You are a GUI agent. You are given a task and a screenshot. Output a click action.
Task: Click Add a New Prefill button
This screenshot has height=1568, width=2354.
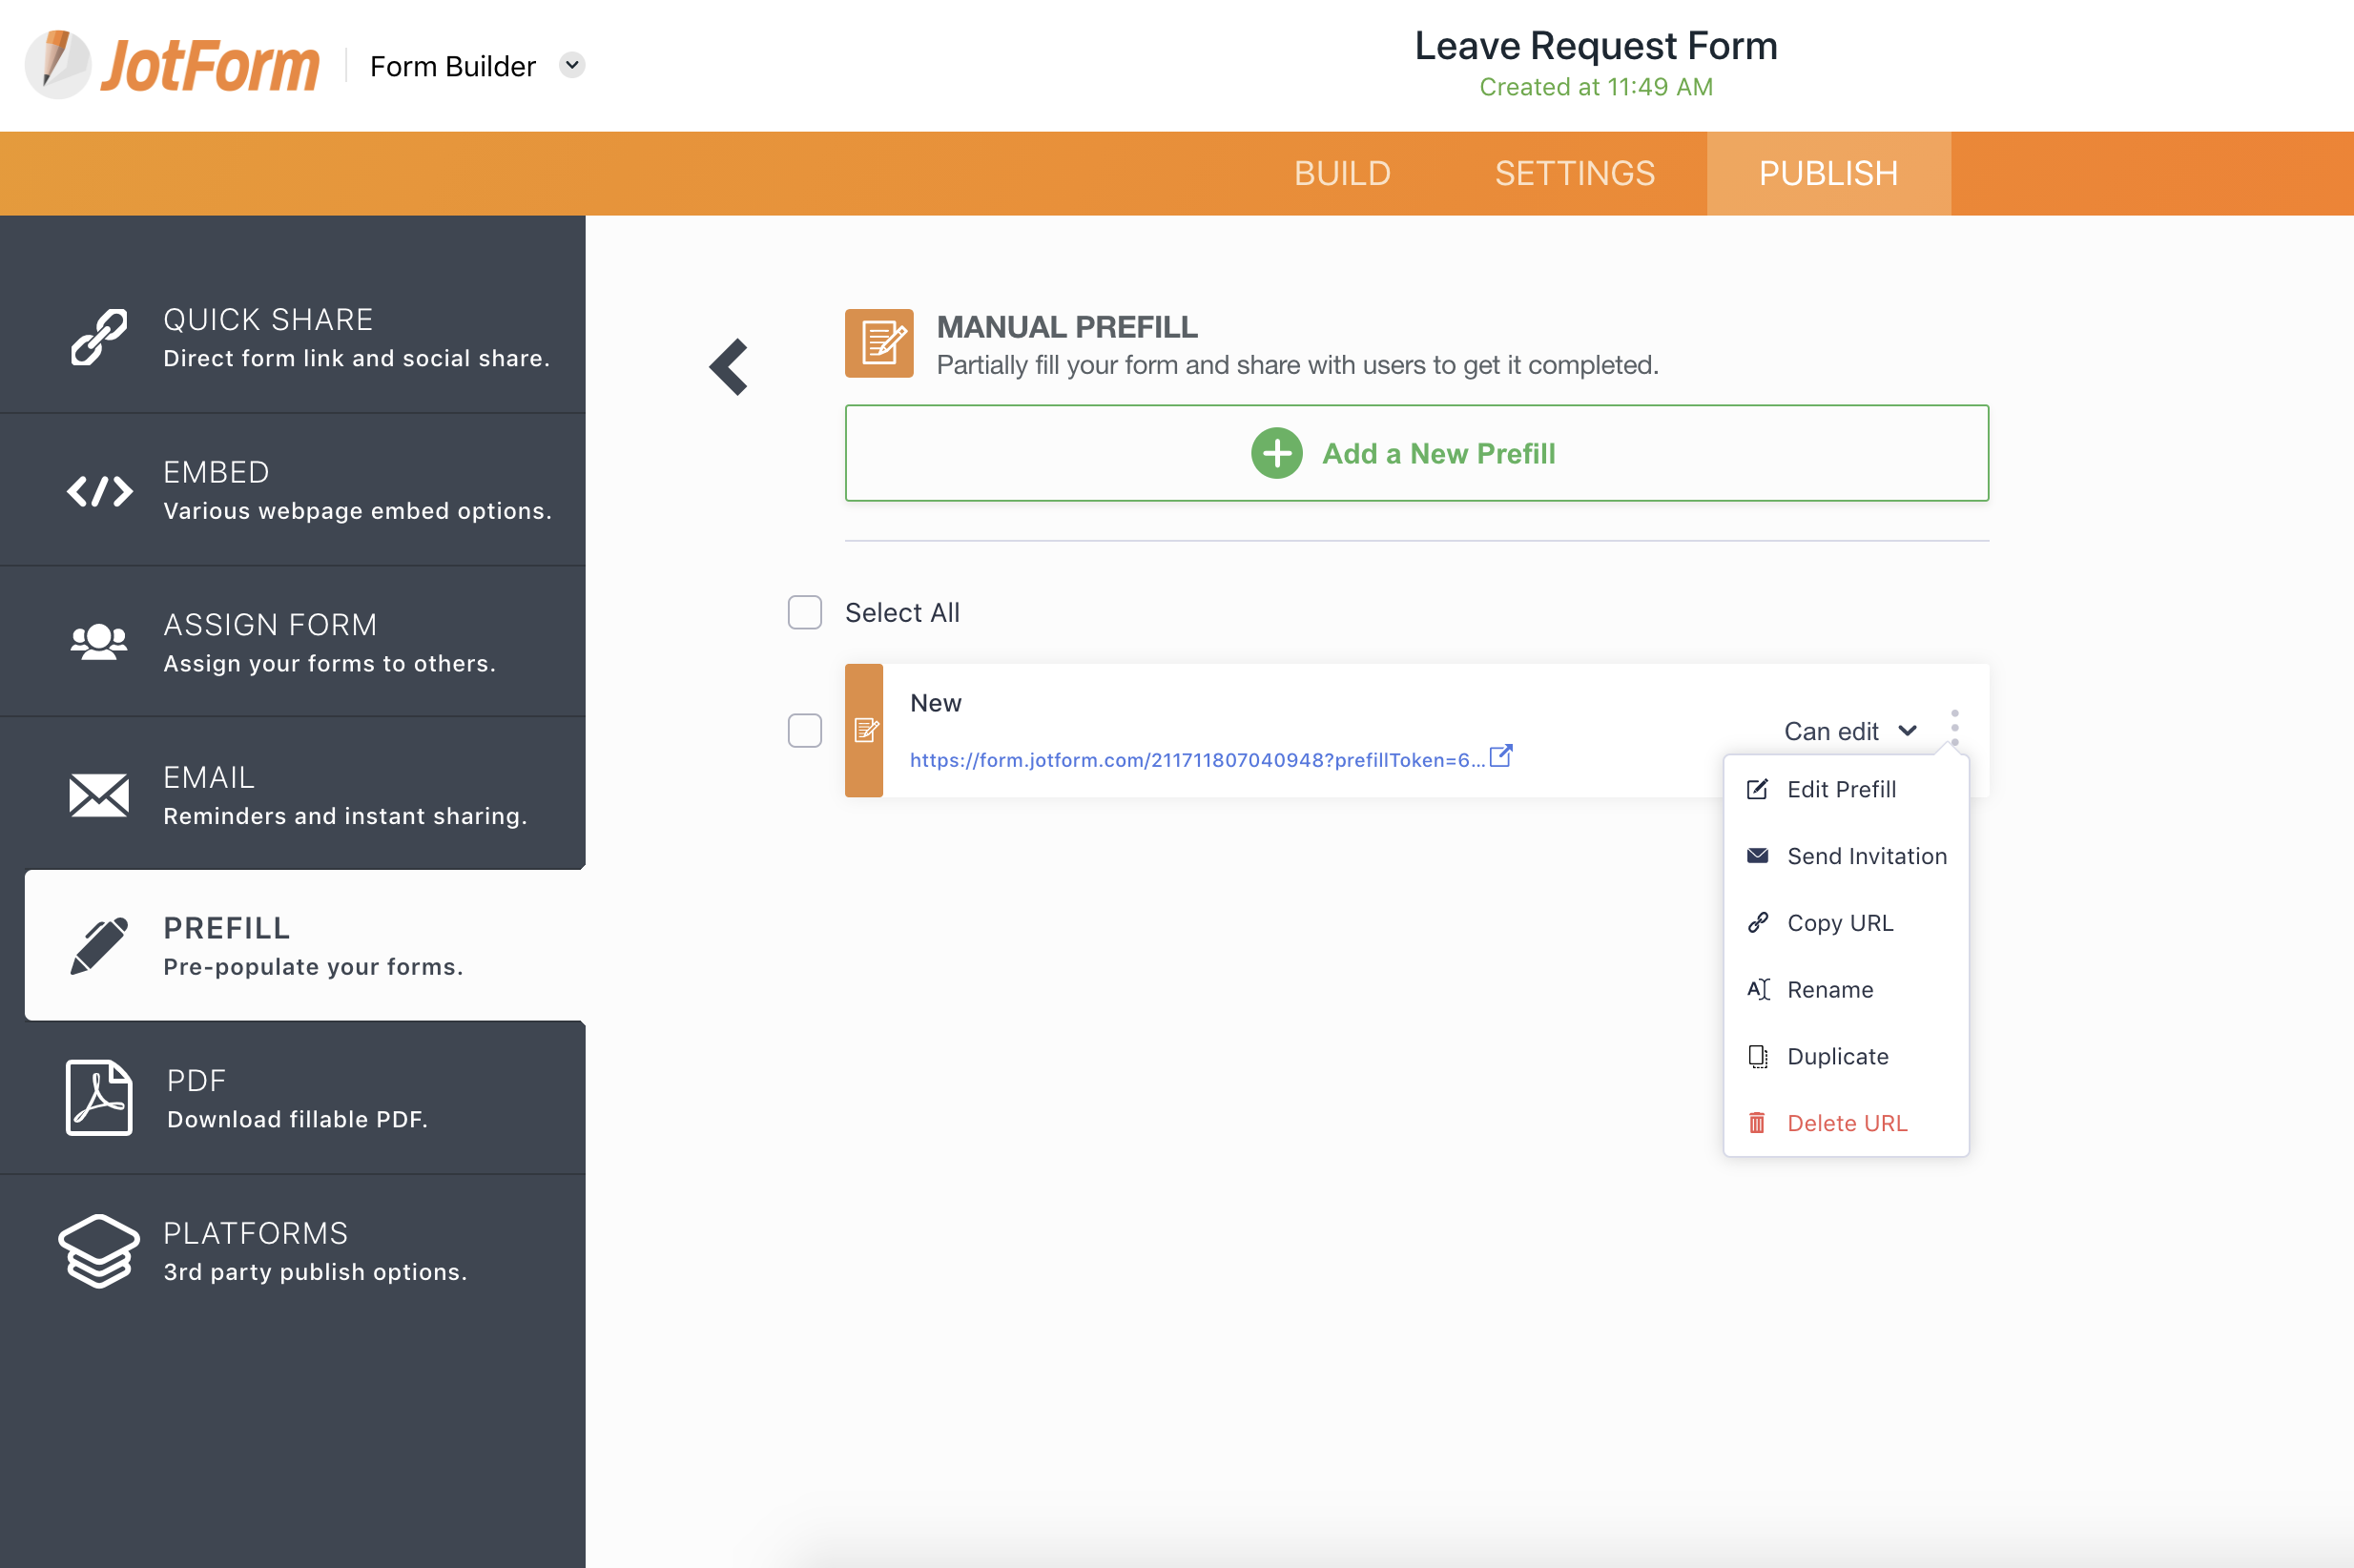[1416, 453]
